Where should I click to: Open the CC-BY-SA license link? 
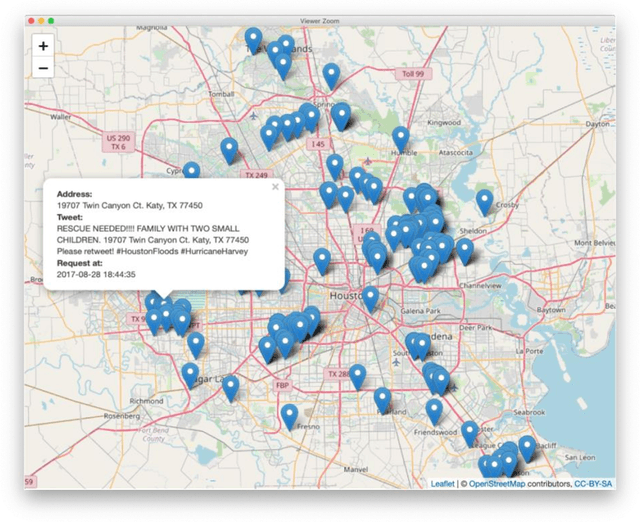tap(593, 483)
